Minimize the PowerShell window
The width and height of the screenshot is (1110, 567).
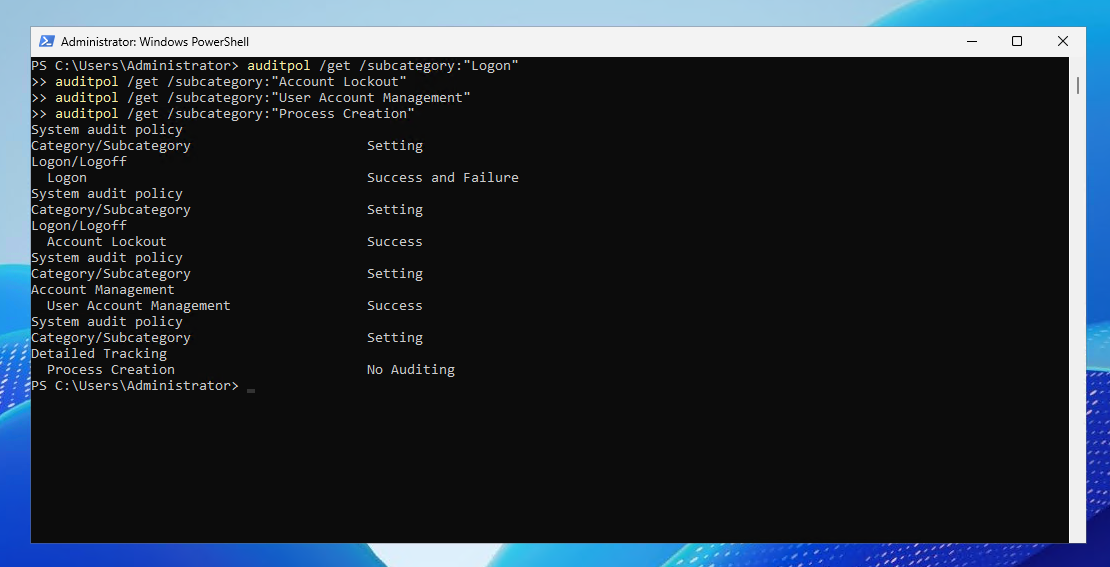click(971, 41)
